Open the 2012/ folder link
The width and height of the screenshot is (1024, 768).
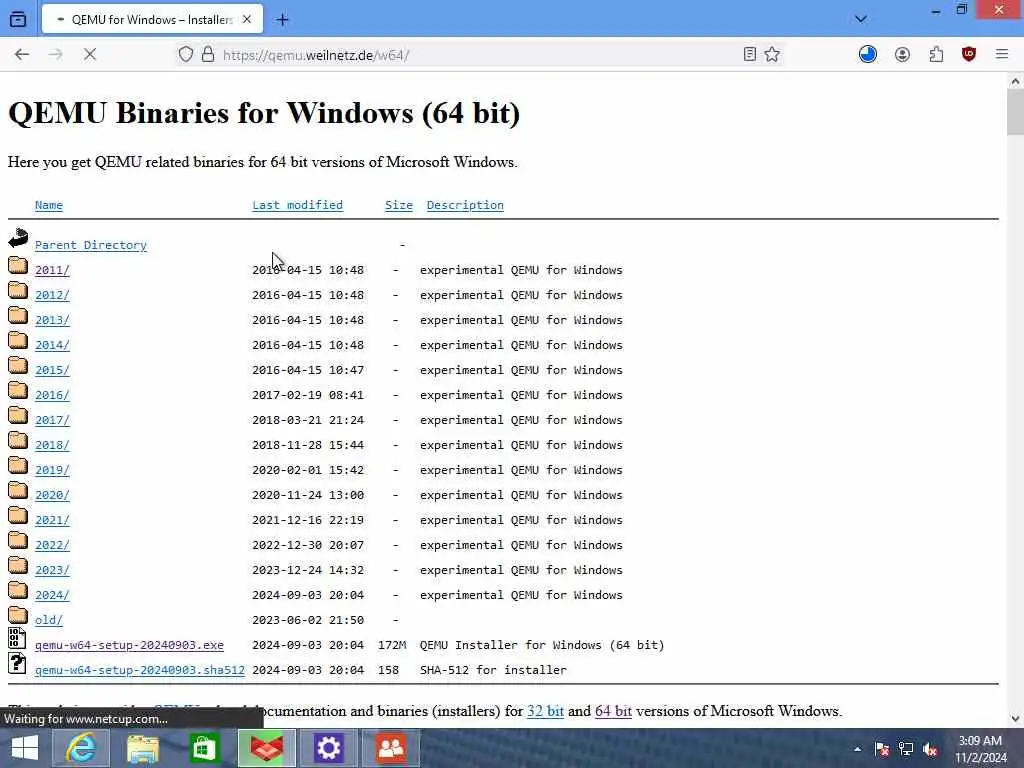click(x=52, y=295)
